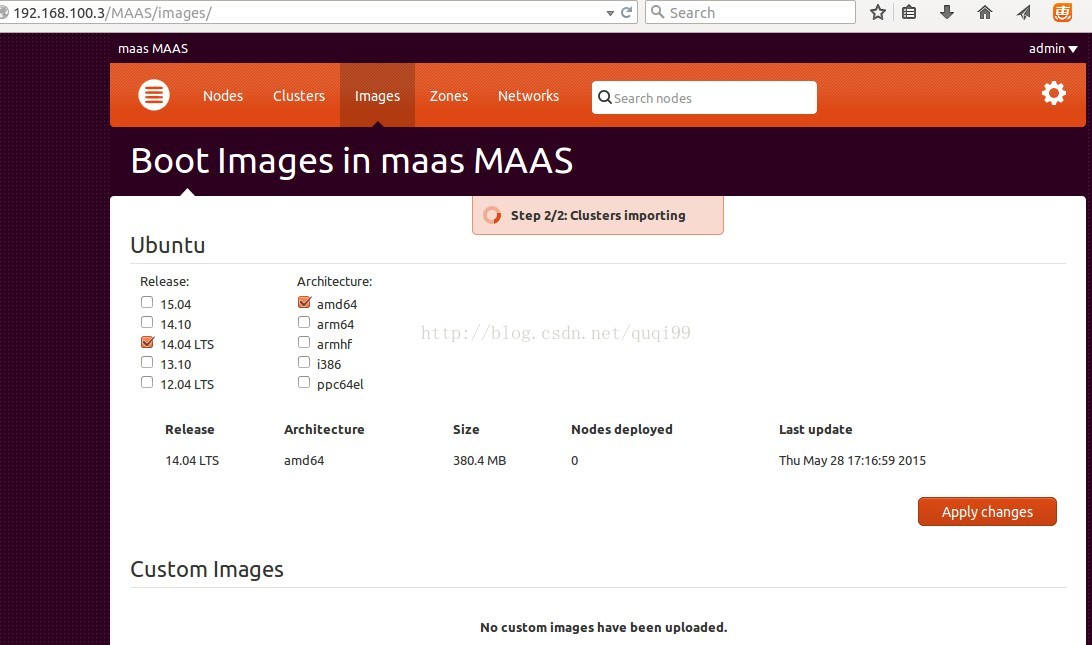The width and height of the screenshot is (1092, 645).
Task: Click the Thu May 28 17:16:59 2015 cell
Action: point(852,460)
